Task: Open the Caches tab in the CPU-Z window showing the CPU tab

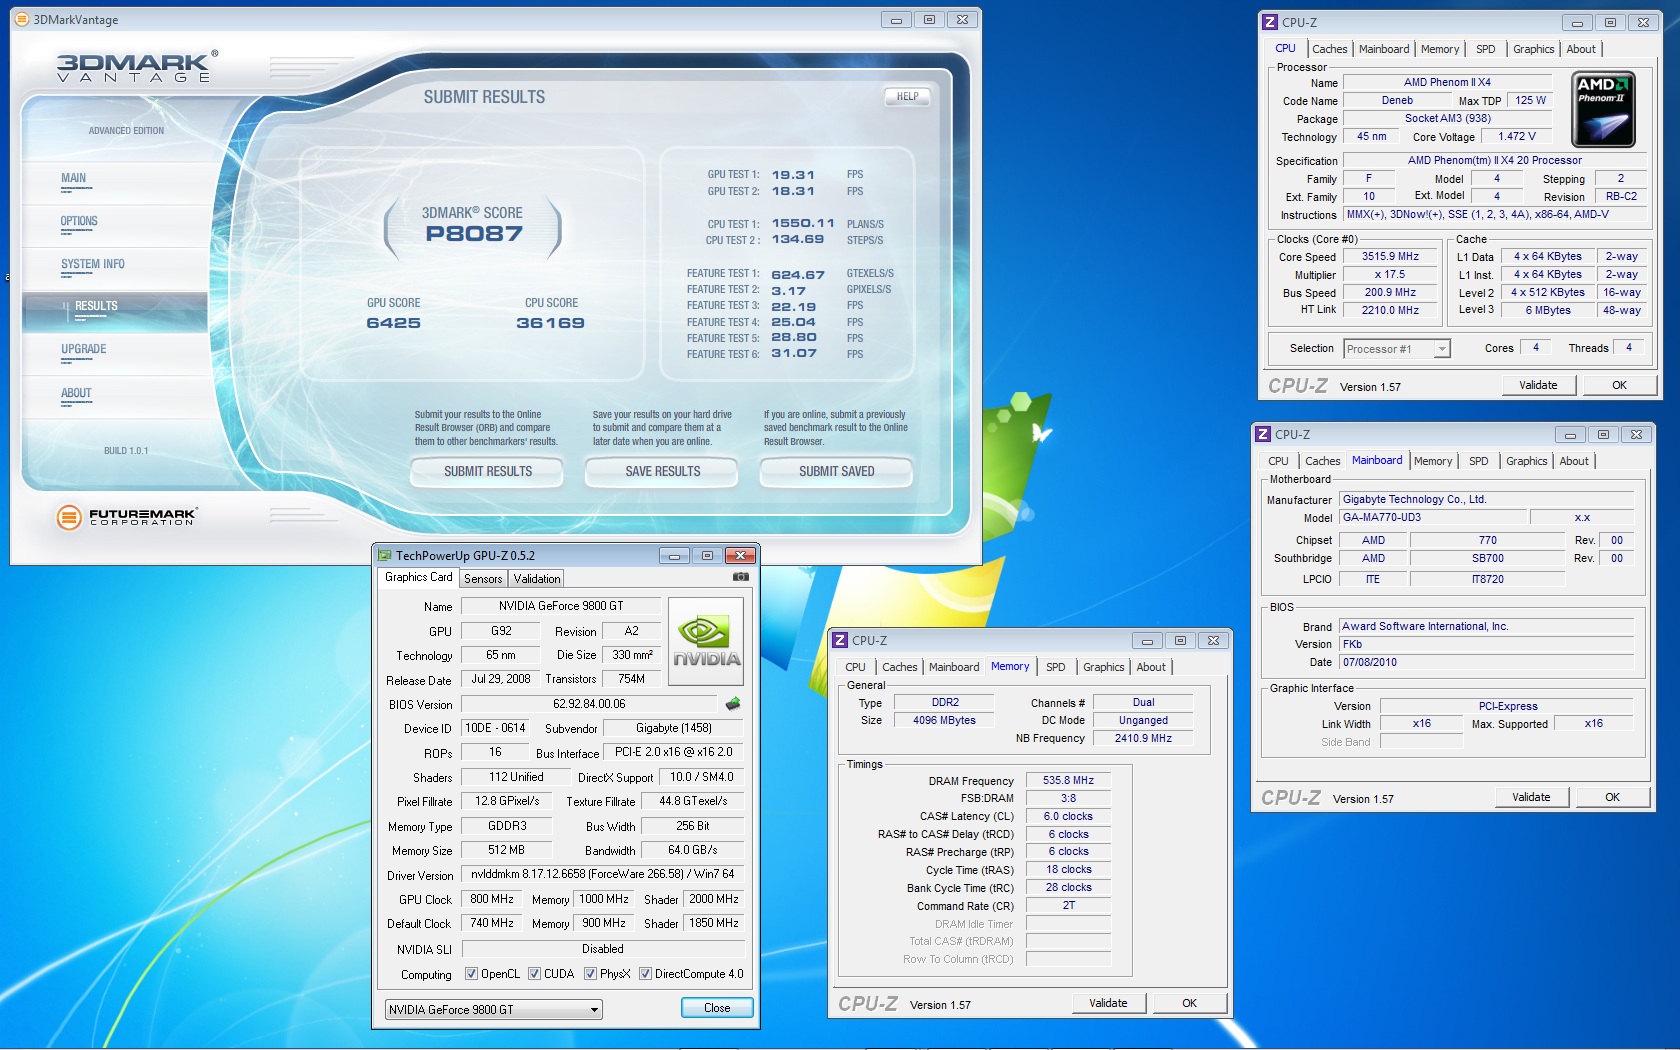Action: click(1330, 49)
